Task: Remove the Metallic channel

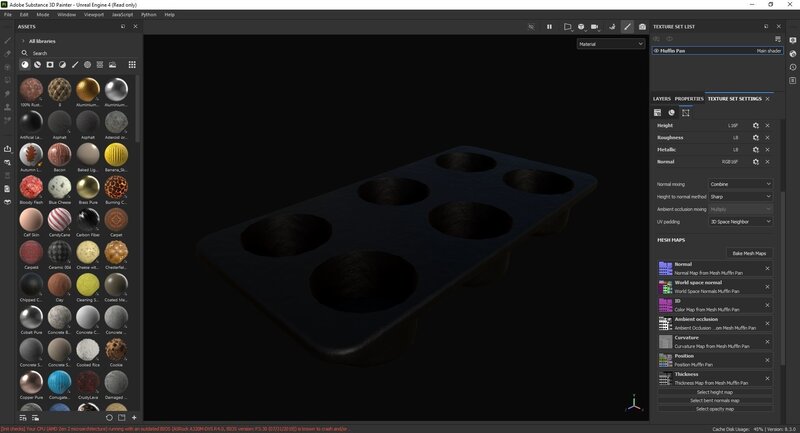Action: (x=768, y=149)
